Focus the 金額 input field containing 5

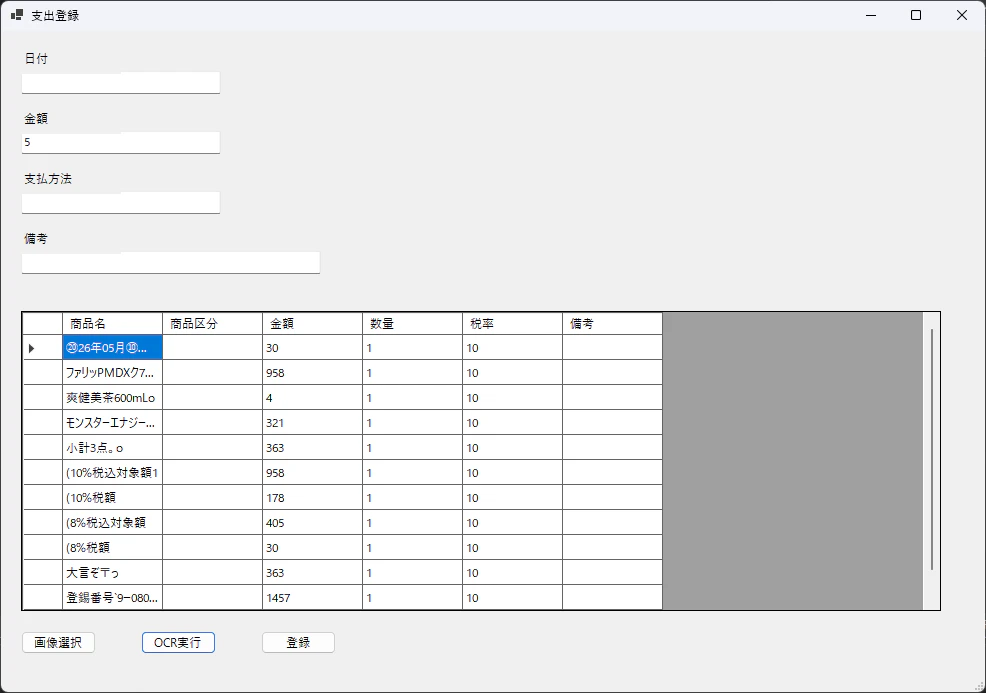(121, 142)
